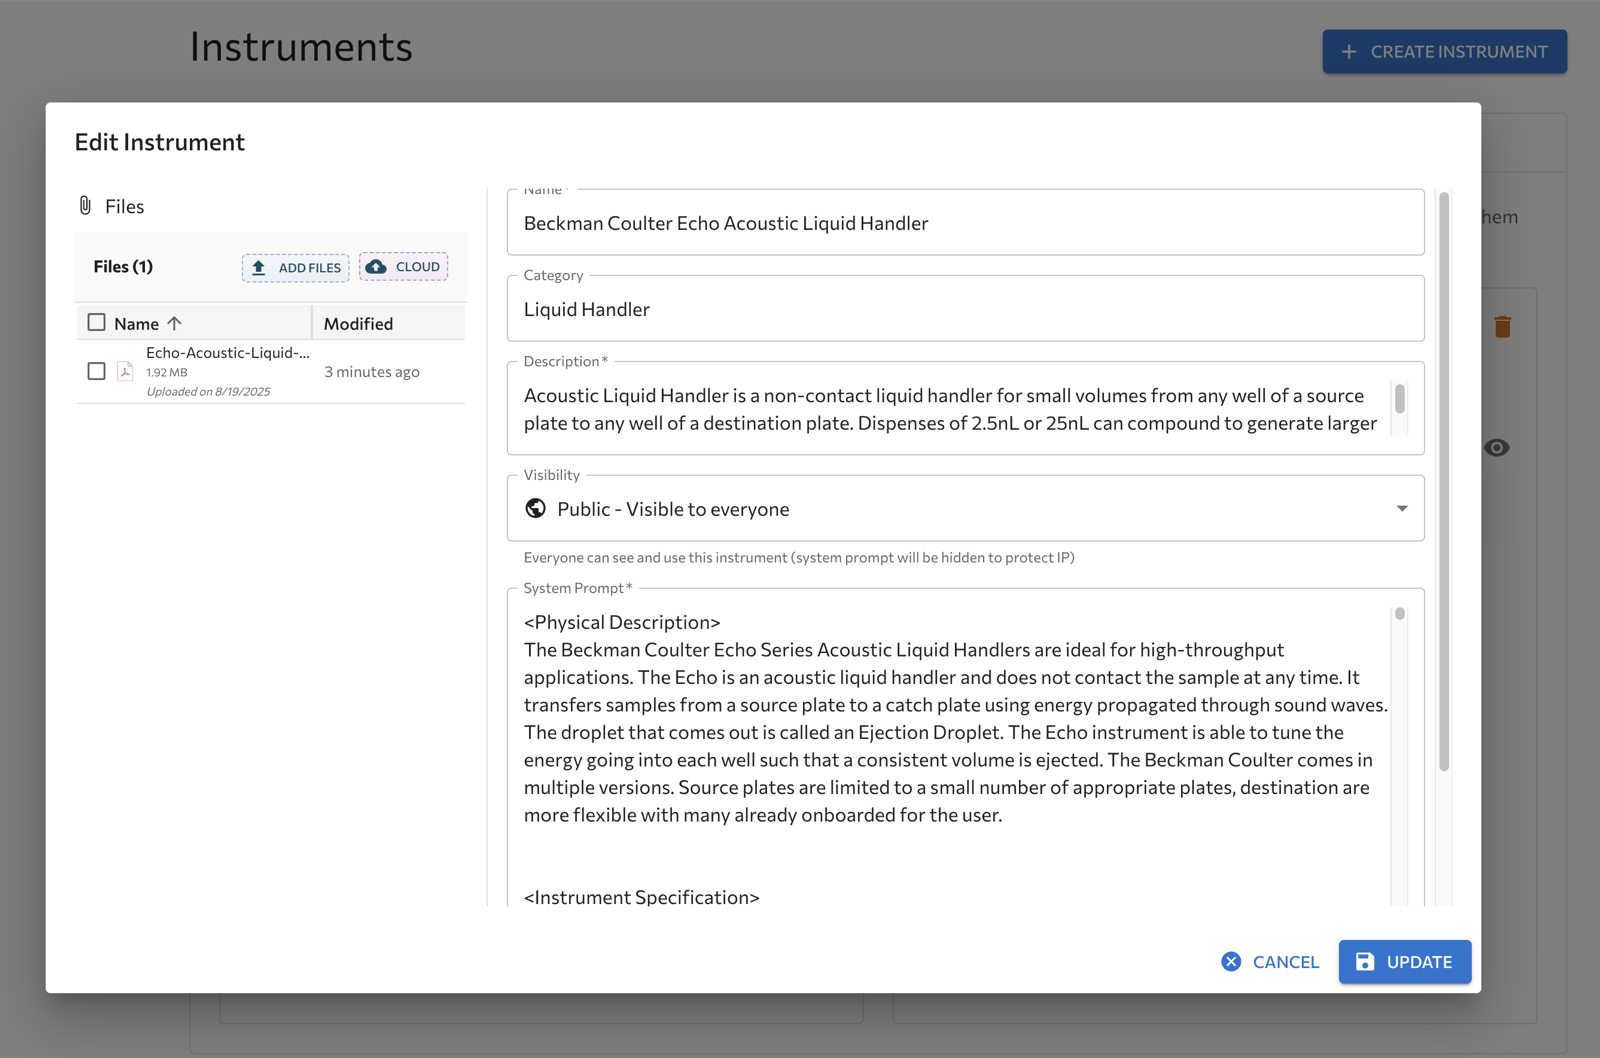
Task: Click the Name input field
Action: [x=965, y=222]
